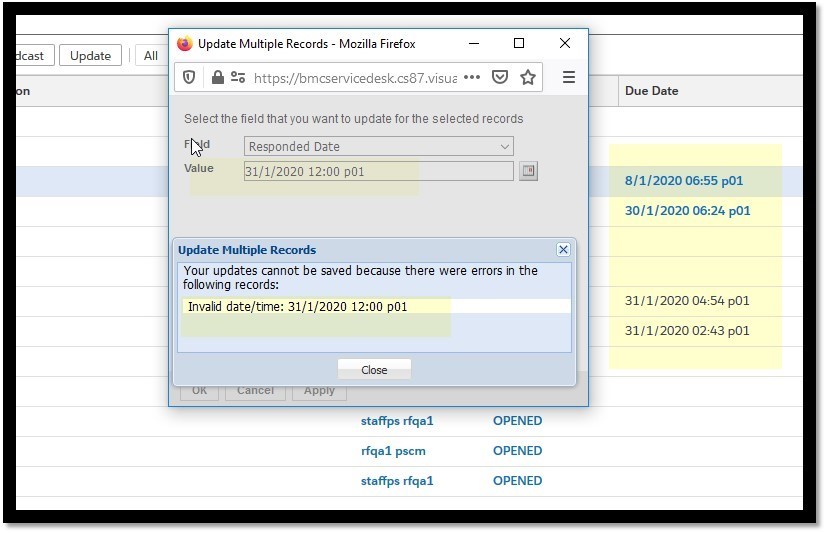Open site permissions icon in address bar
Screen dimensions: 826x533
click(x=238, y=77)
